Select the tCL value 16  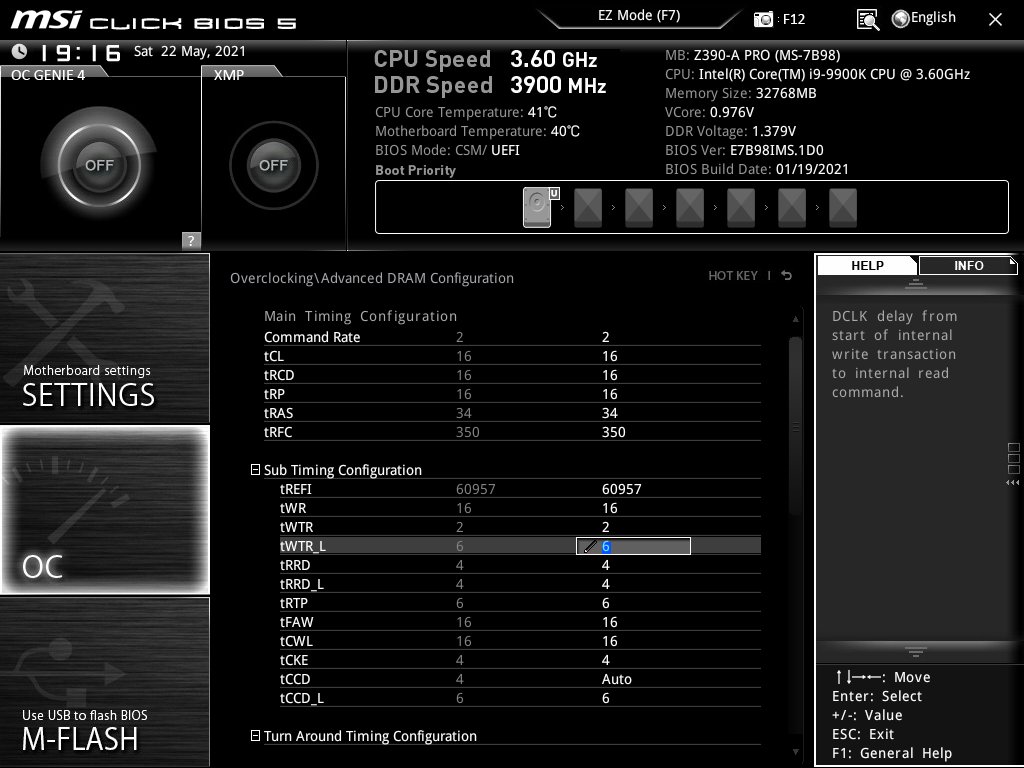tap(609, 356)
